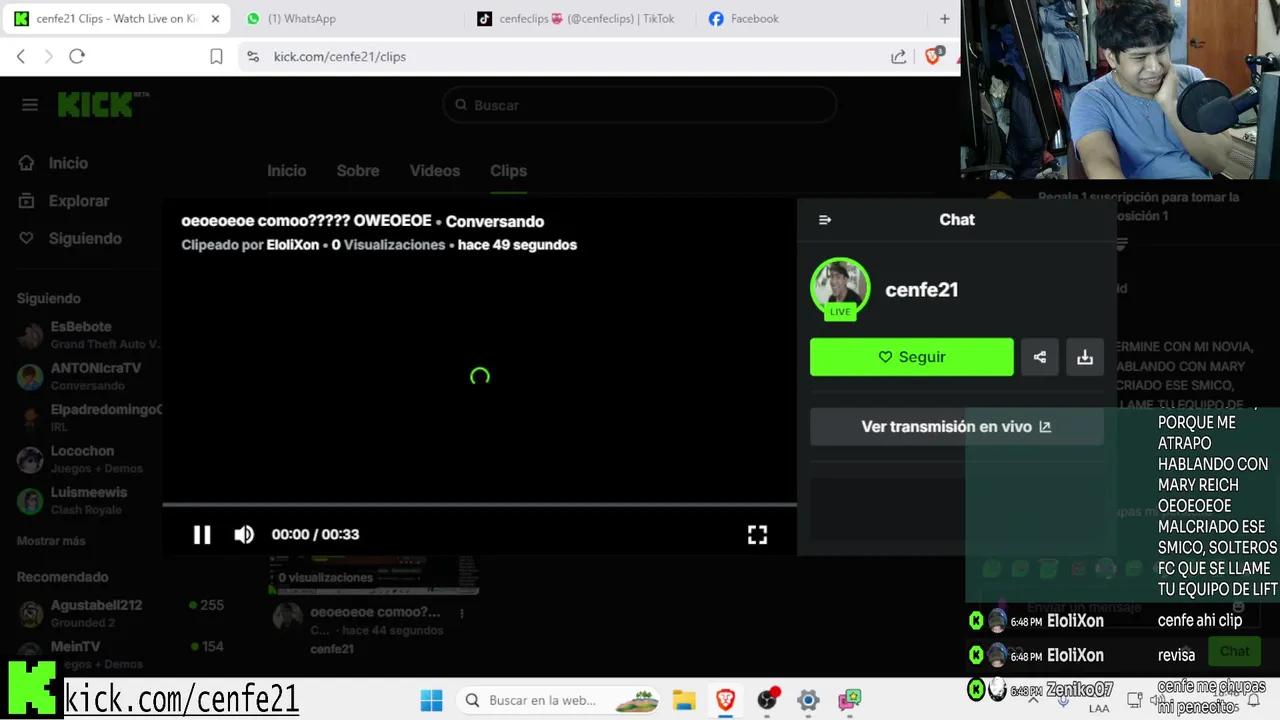Switch to the Sobre tab
The image size is (1280, 720).
358,171
